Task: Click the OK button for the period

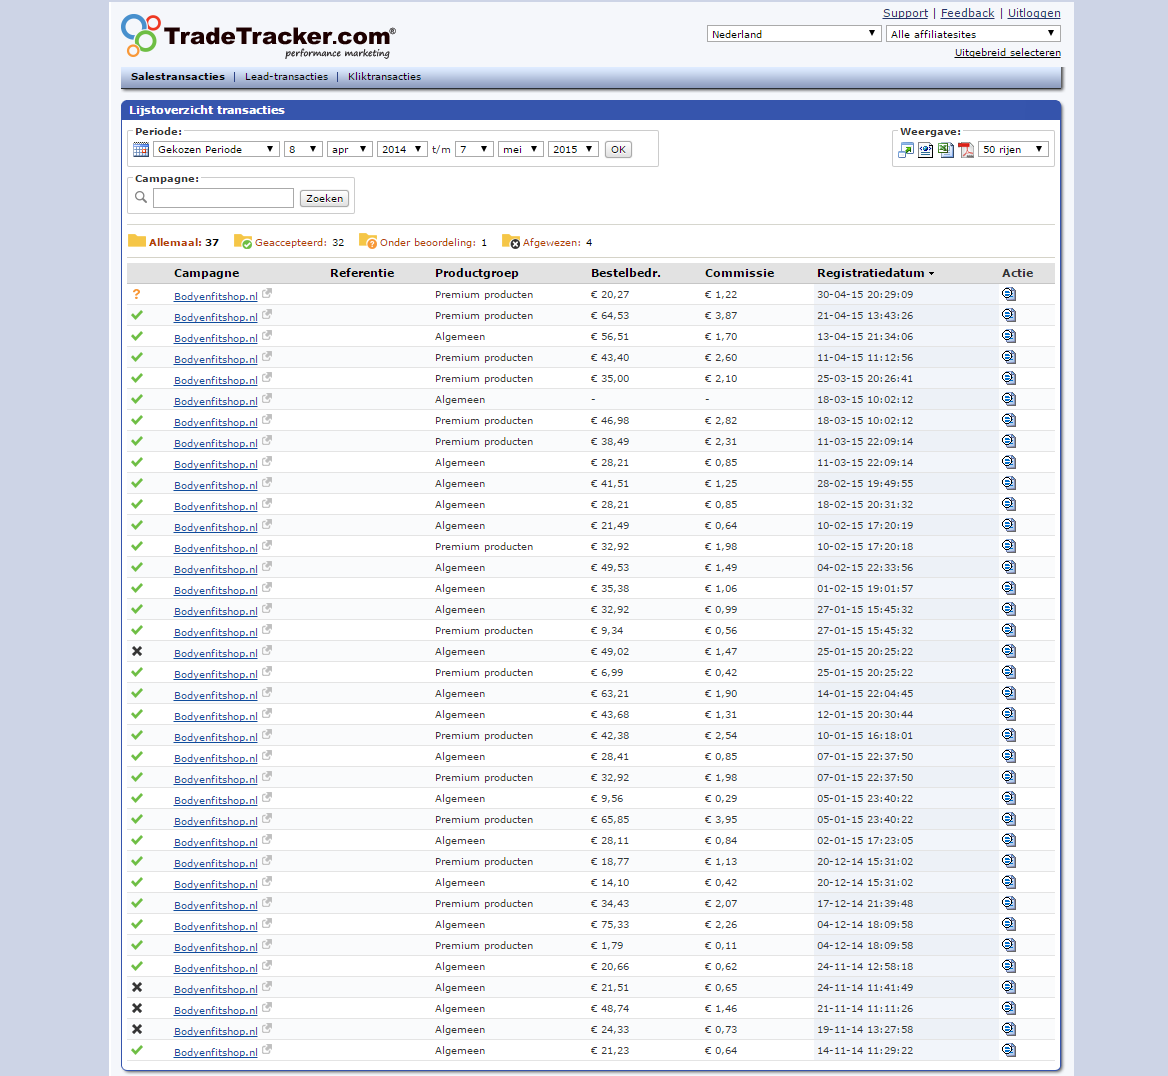Action: pos(618,149)
